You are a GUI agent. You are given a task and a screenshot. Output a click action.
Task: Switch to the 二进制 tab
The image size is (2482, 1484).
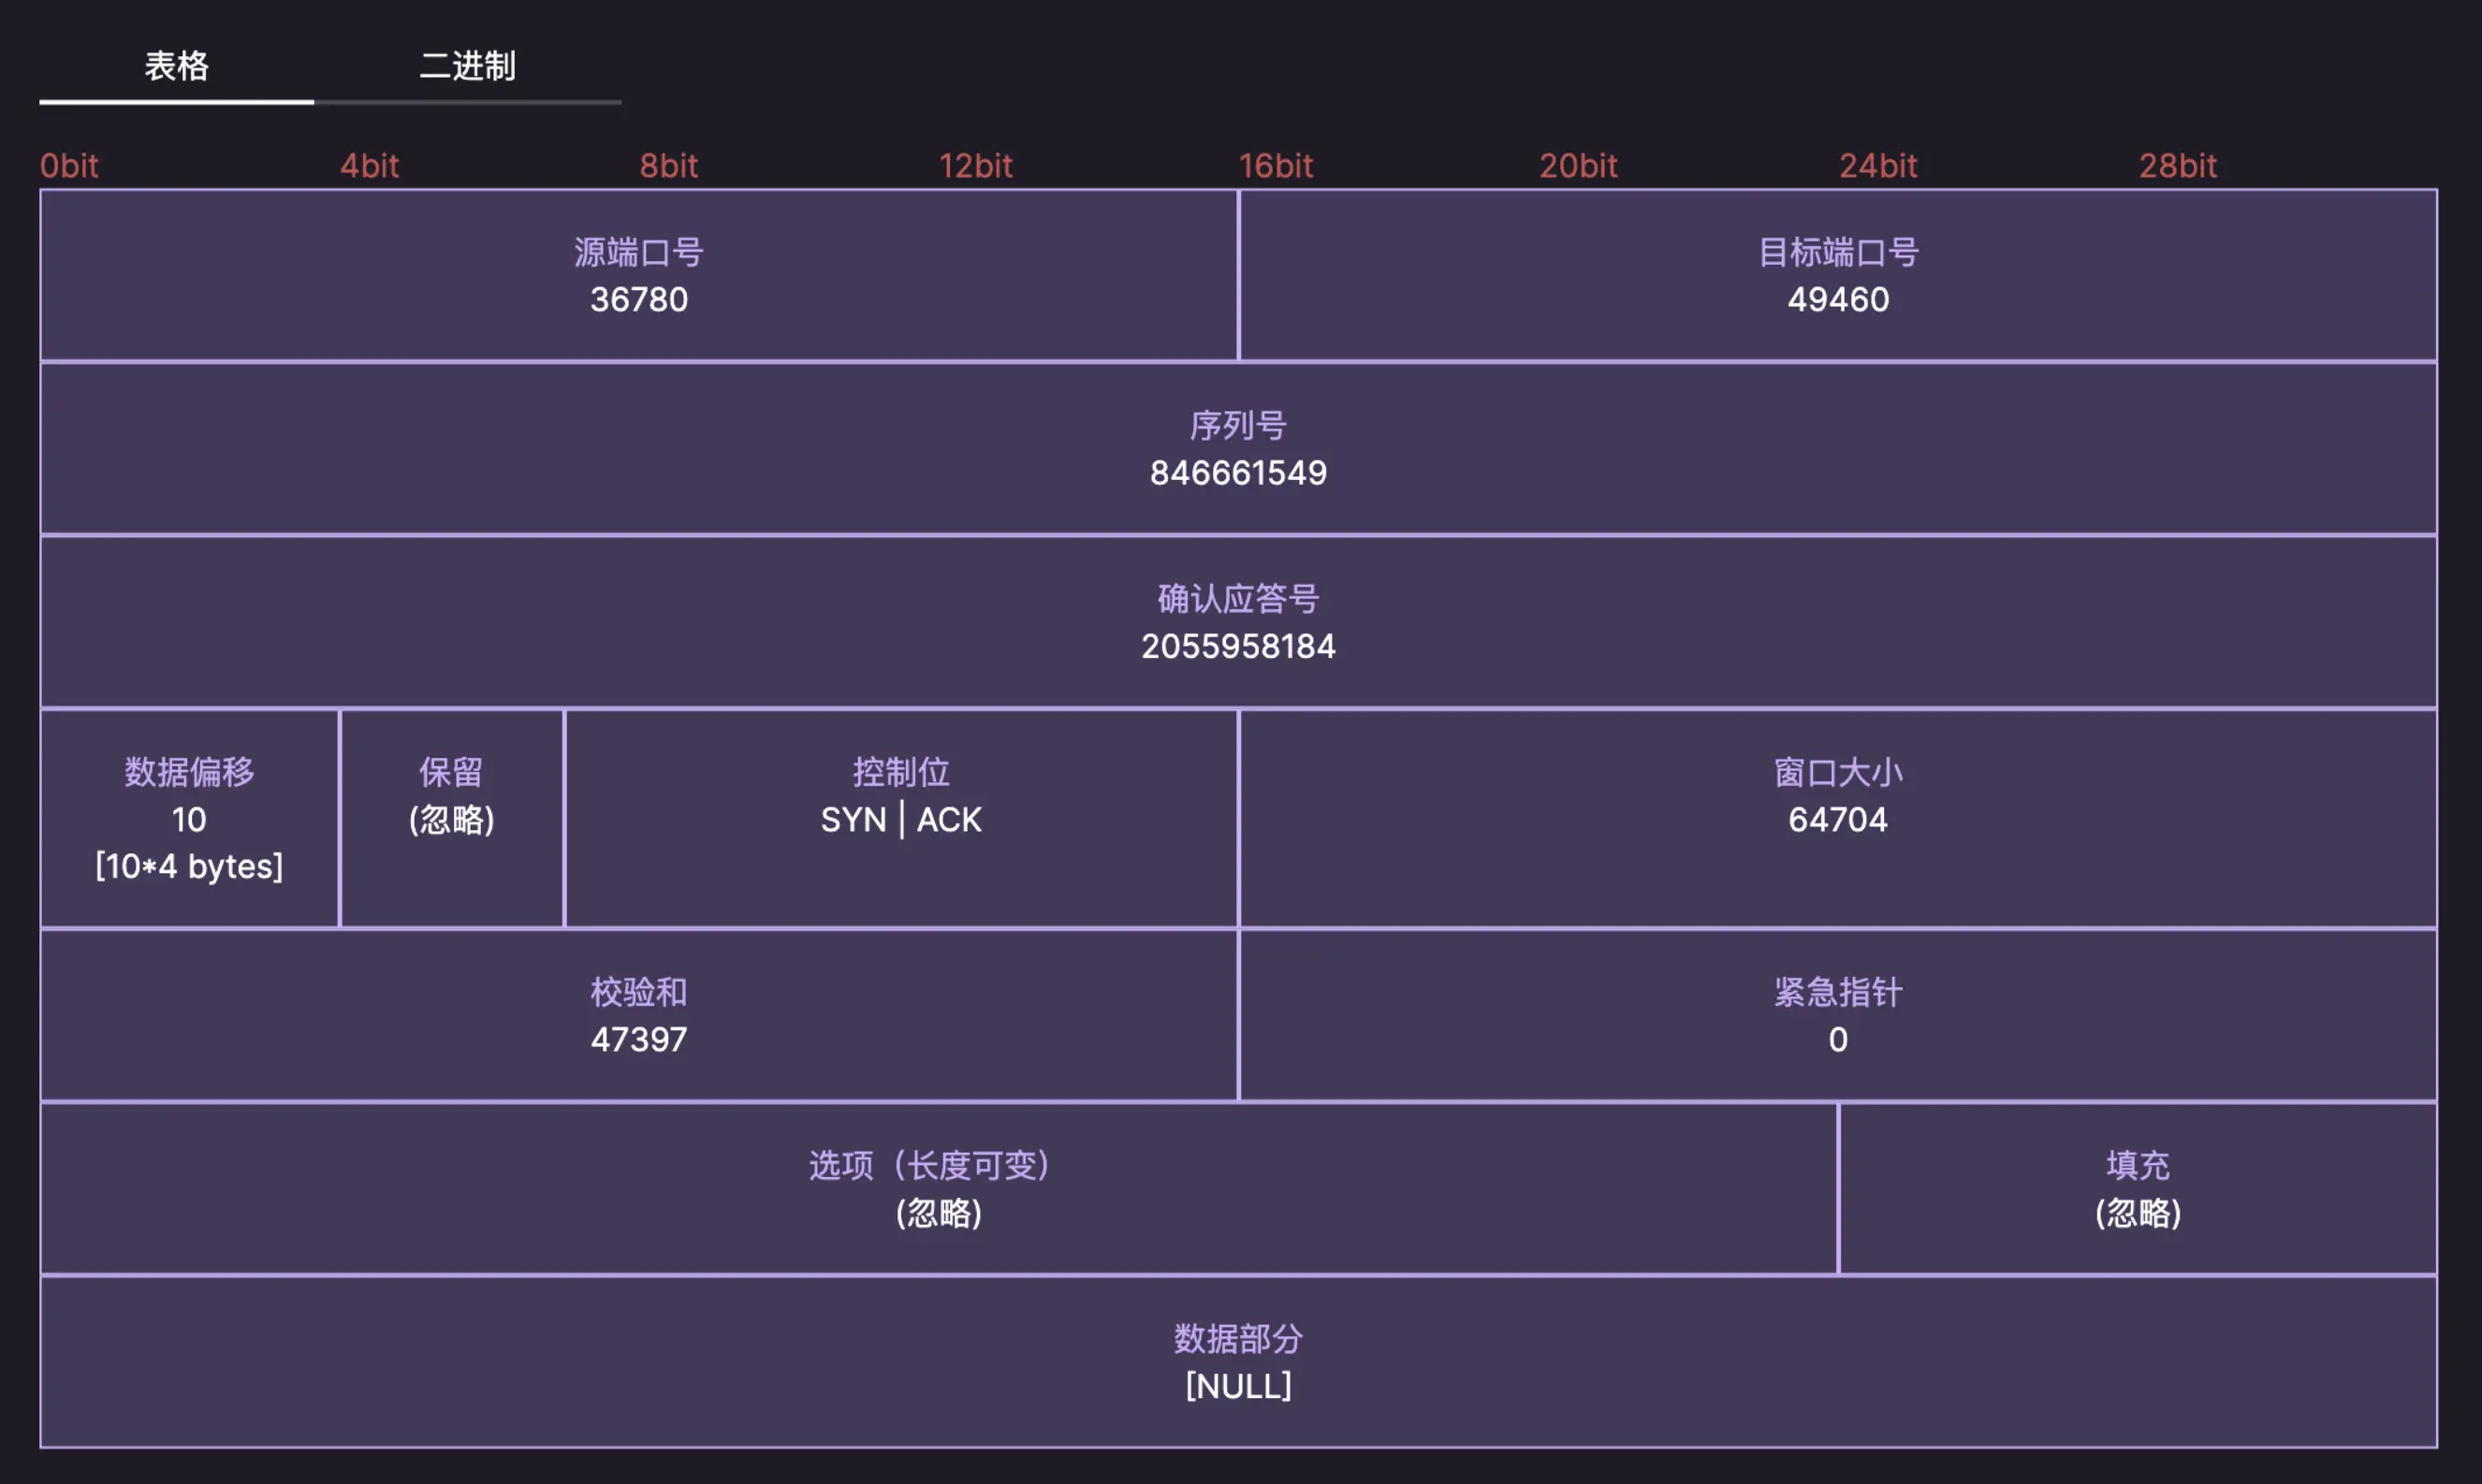coord(467,66)
